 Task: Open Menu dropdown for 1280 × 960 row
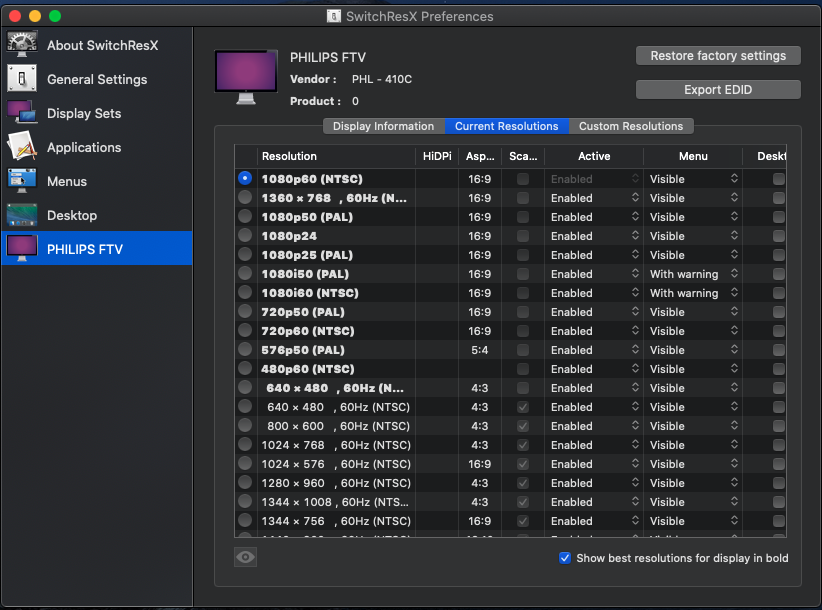click(x=693, y=483)
